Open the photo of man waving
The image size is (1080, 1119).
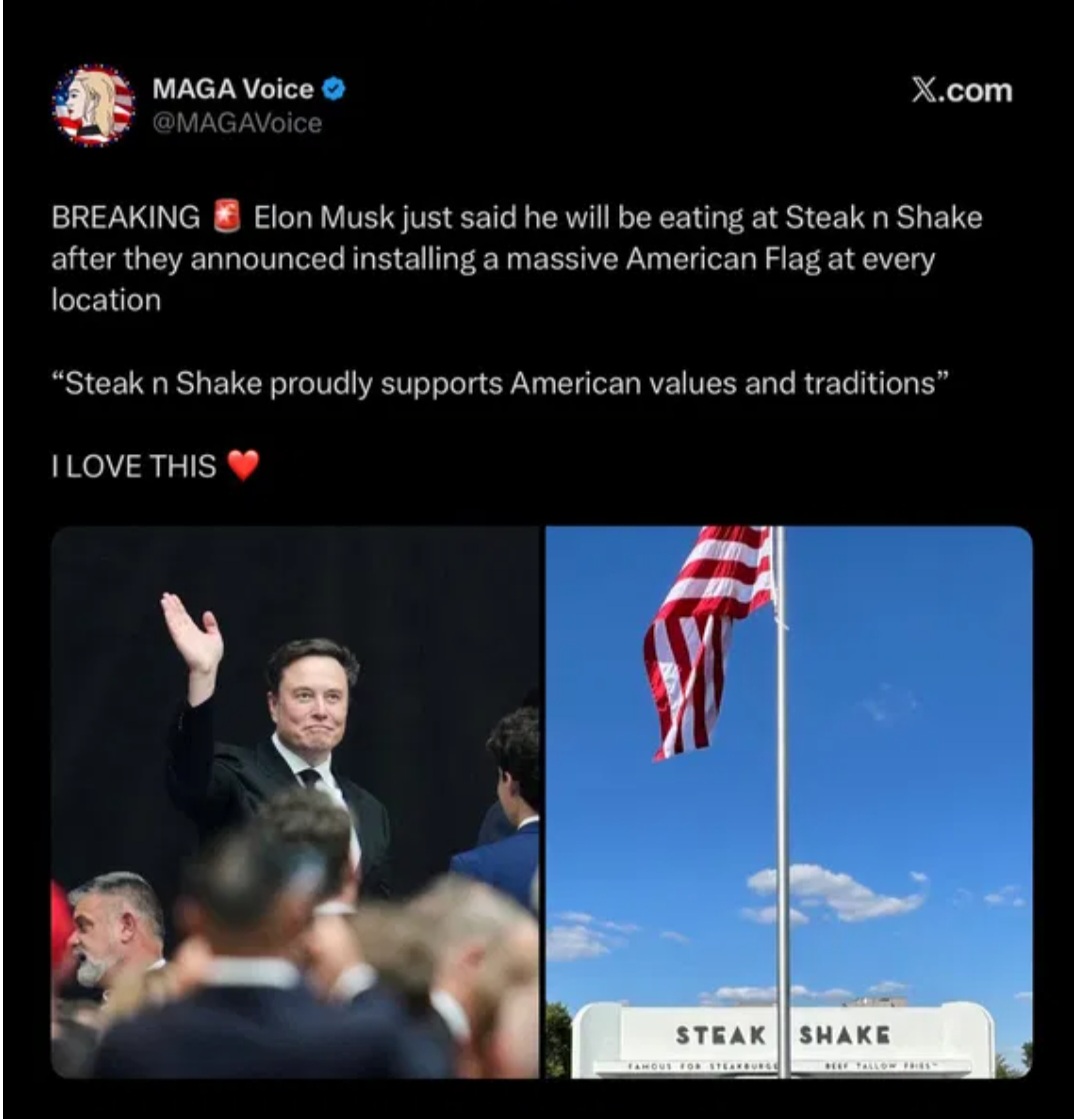[295, 801]
